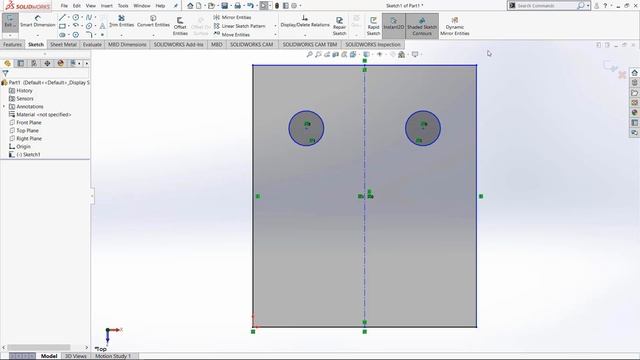This screenshot has width=640, height=360.
Task: Click Material not specified item
Action: (x=40, y=115)
